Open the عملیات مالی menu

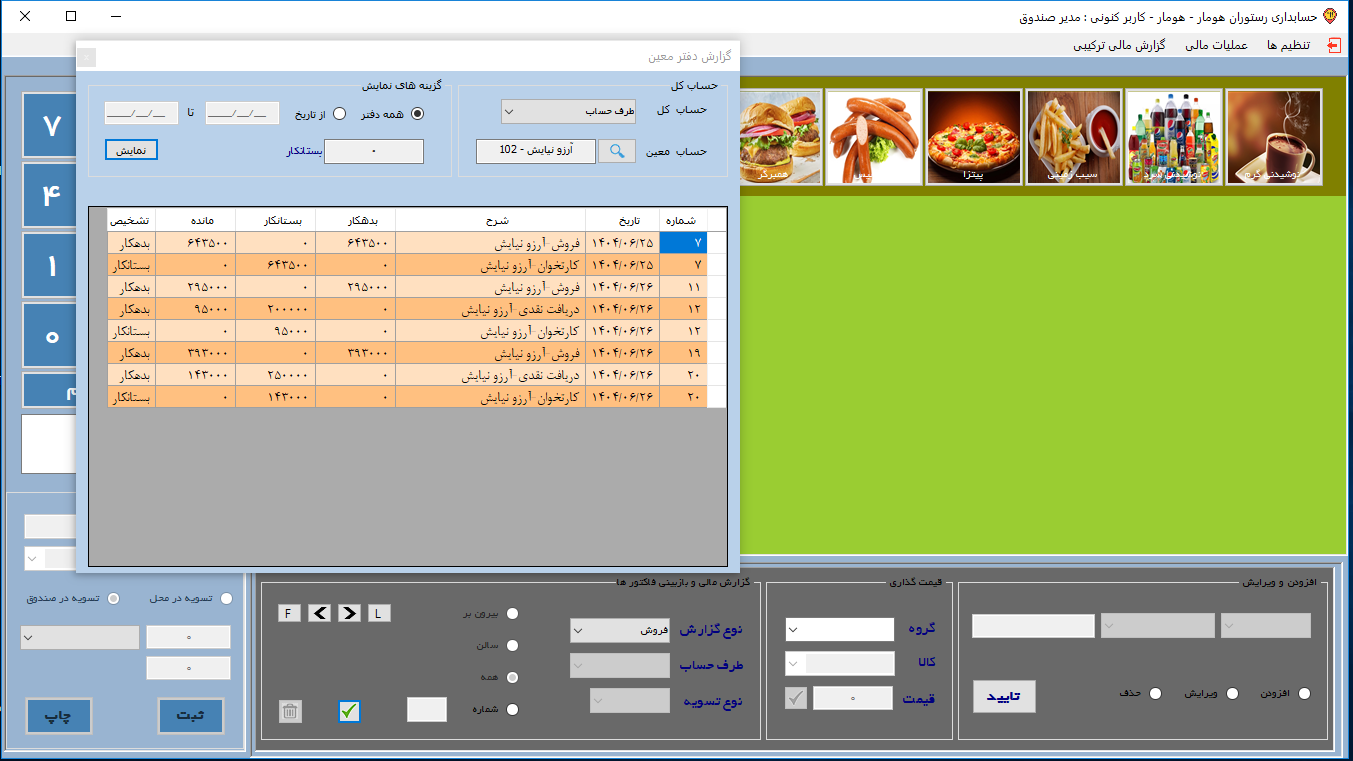click(1216, 45)
